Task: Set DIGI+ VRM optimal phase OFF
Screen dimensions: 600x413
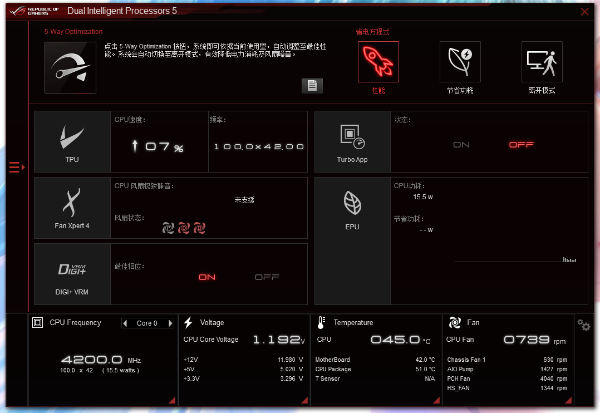Action: pyautogui.click(x=267, y=277)
